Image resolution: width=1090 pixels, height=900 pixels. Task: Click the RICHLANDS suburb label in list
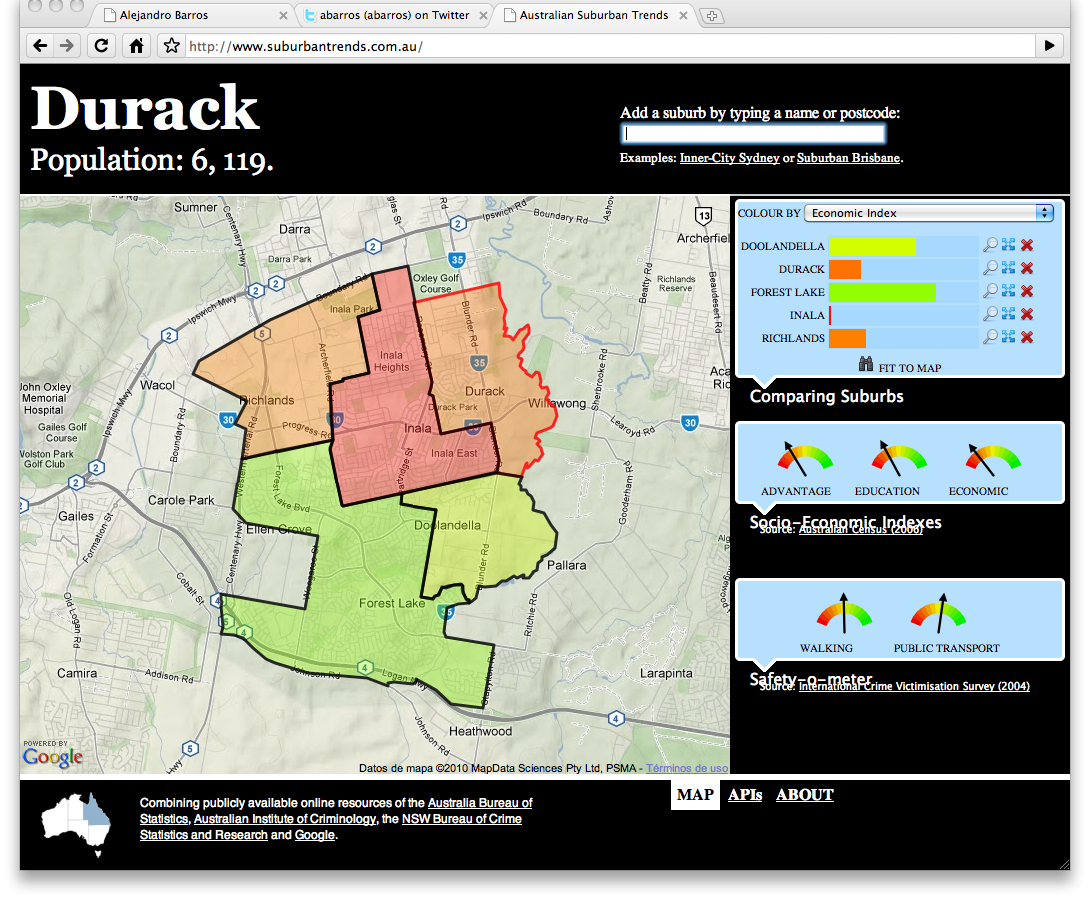(793, 338)
